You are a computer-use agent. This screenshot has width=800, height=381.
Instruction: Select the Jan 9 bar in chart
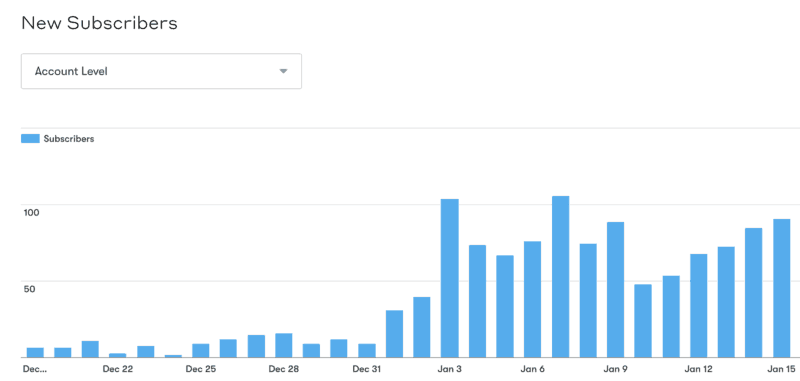615,290
